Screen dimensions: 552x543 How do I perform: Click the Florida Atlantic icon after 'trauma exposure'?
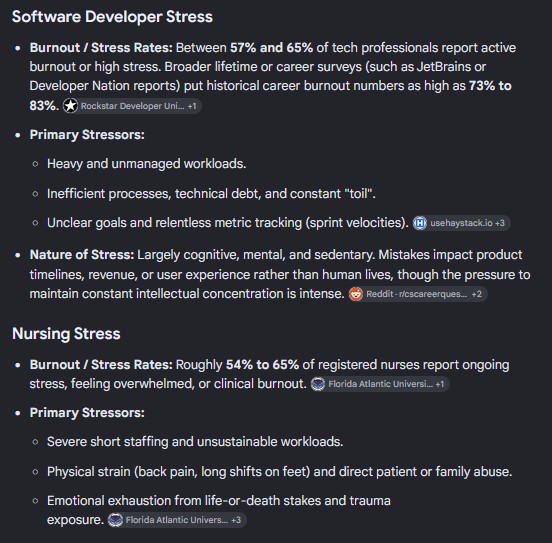pyautogui.click(x=115, y=520)
